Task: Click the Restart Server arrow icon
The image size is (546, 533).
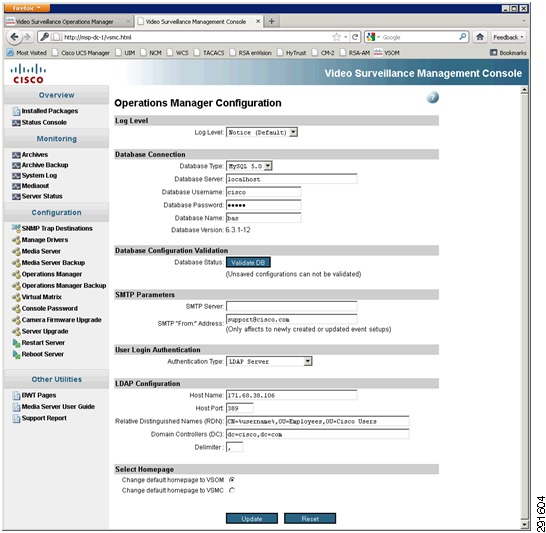Action: coord(16,343)
